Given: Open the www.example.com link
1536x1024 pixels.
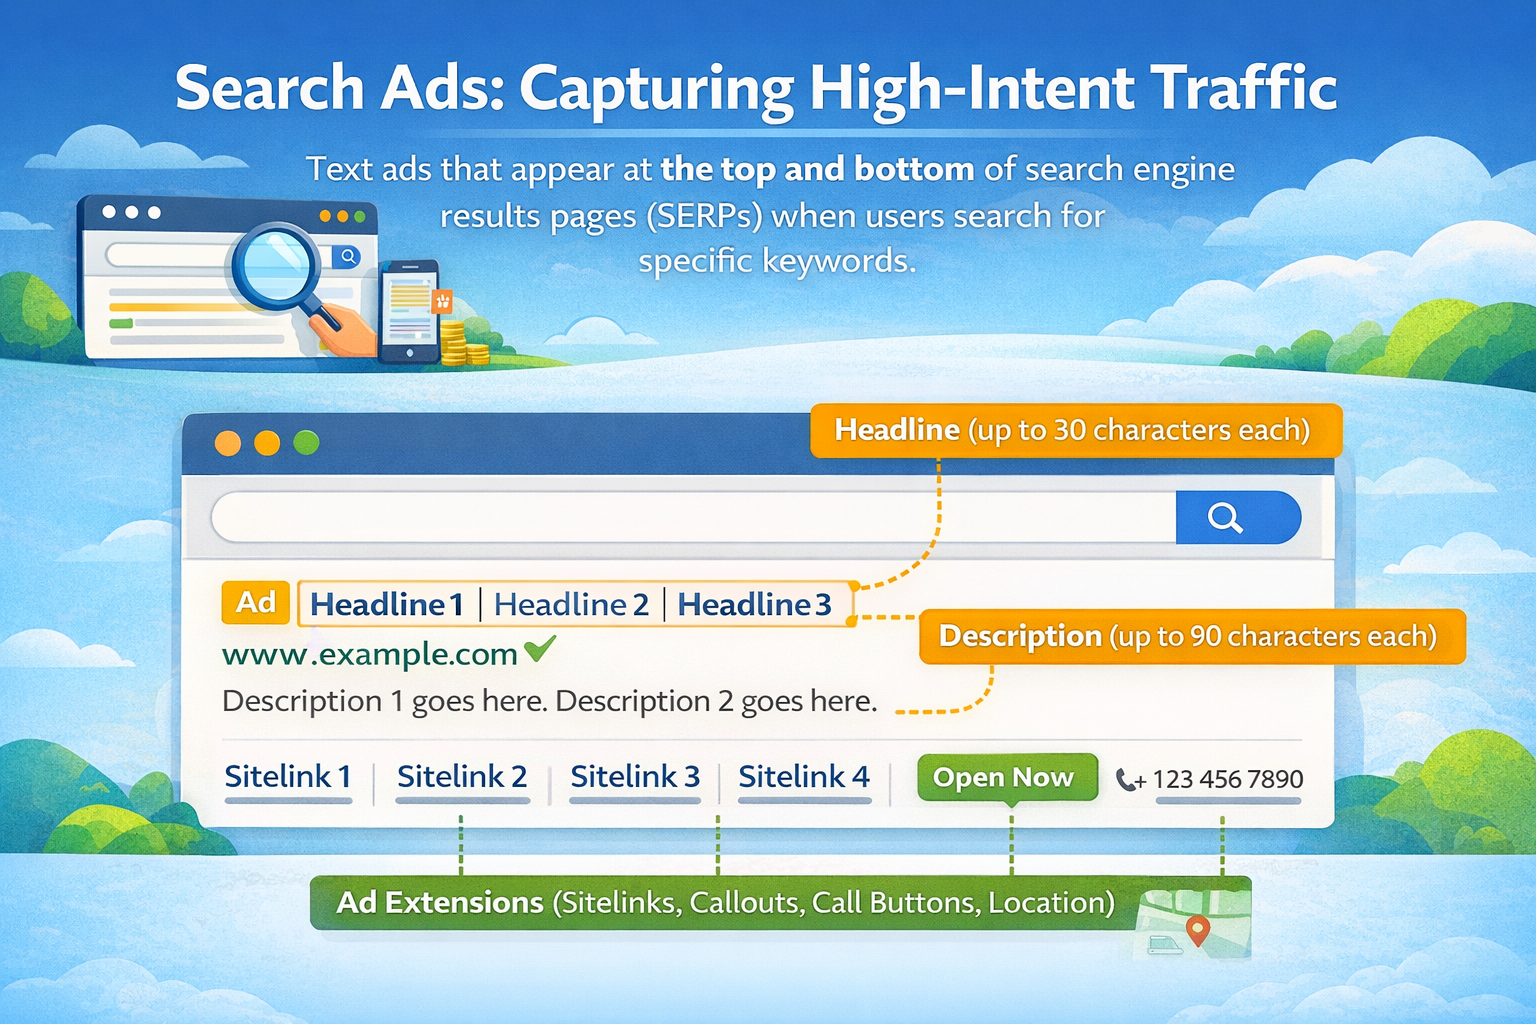Looking at the screenshot, I should [x=370, y=653].
